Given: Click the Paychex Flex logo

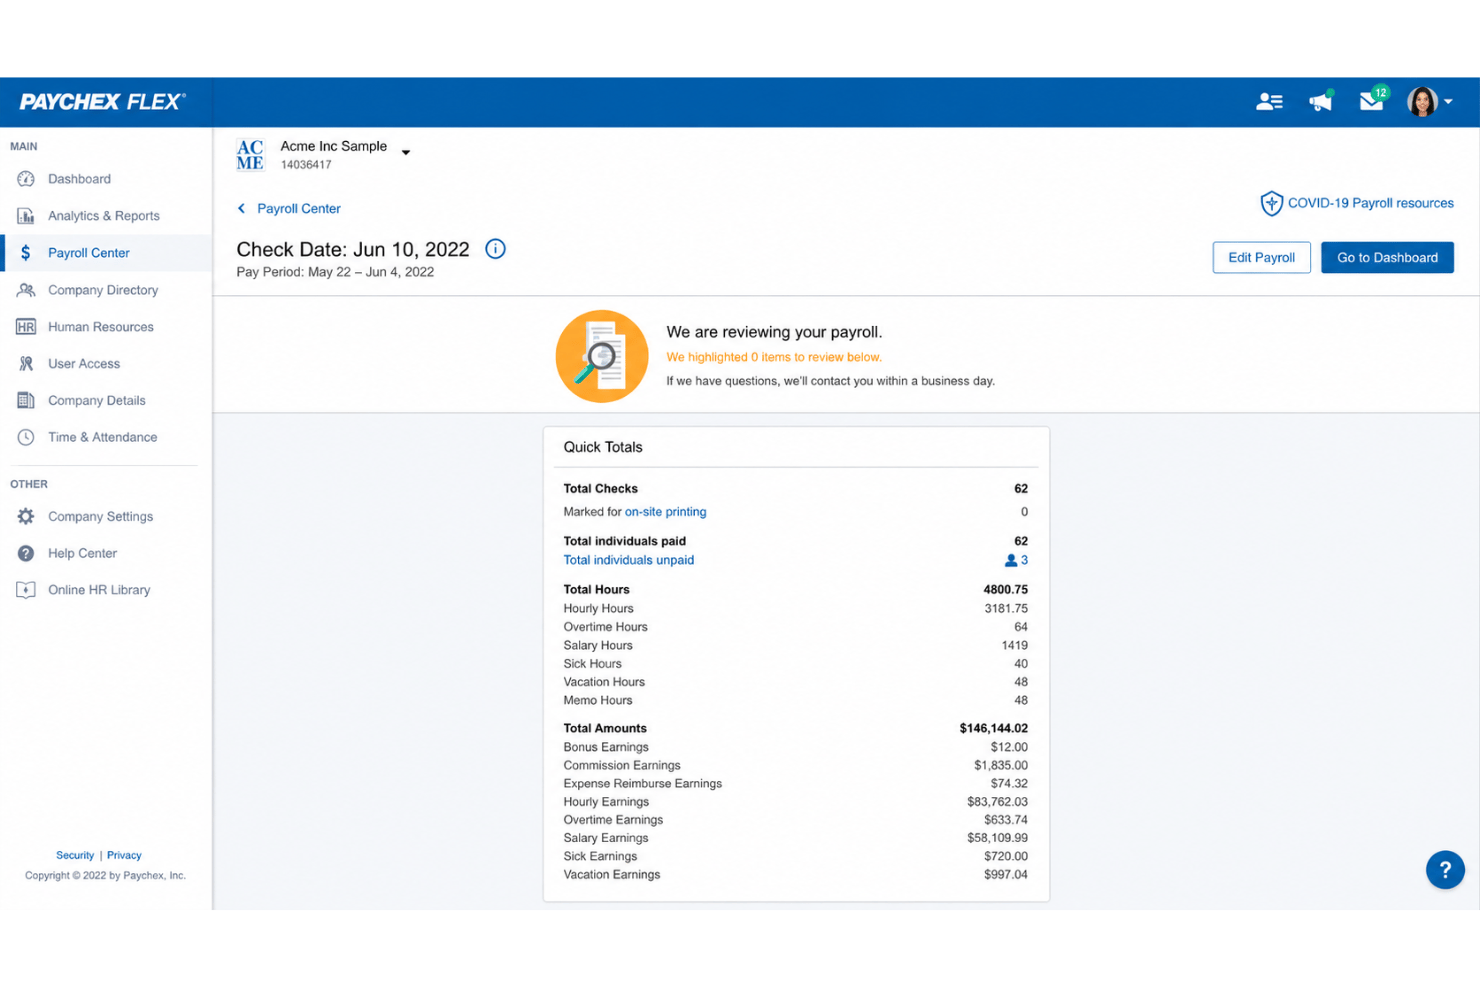Looking at the screenshot, I should [102, 101].
